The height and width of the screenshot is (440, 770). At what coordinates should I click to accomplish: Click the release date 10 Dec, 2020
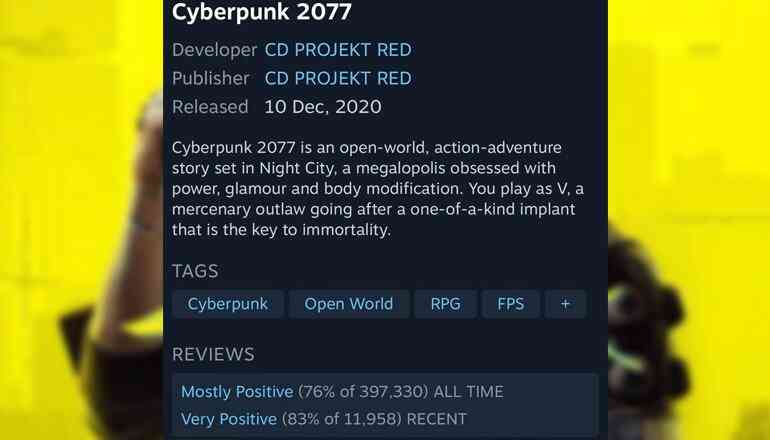[323, 107]
